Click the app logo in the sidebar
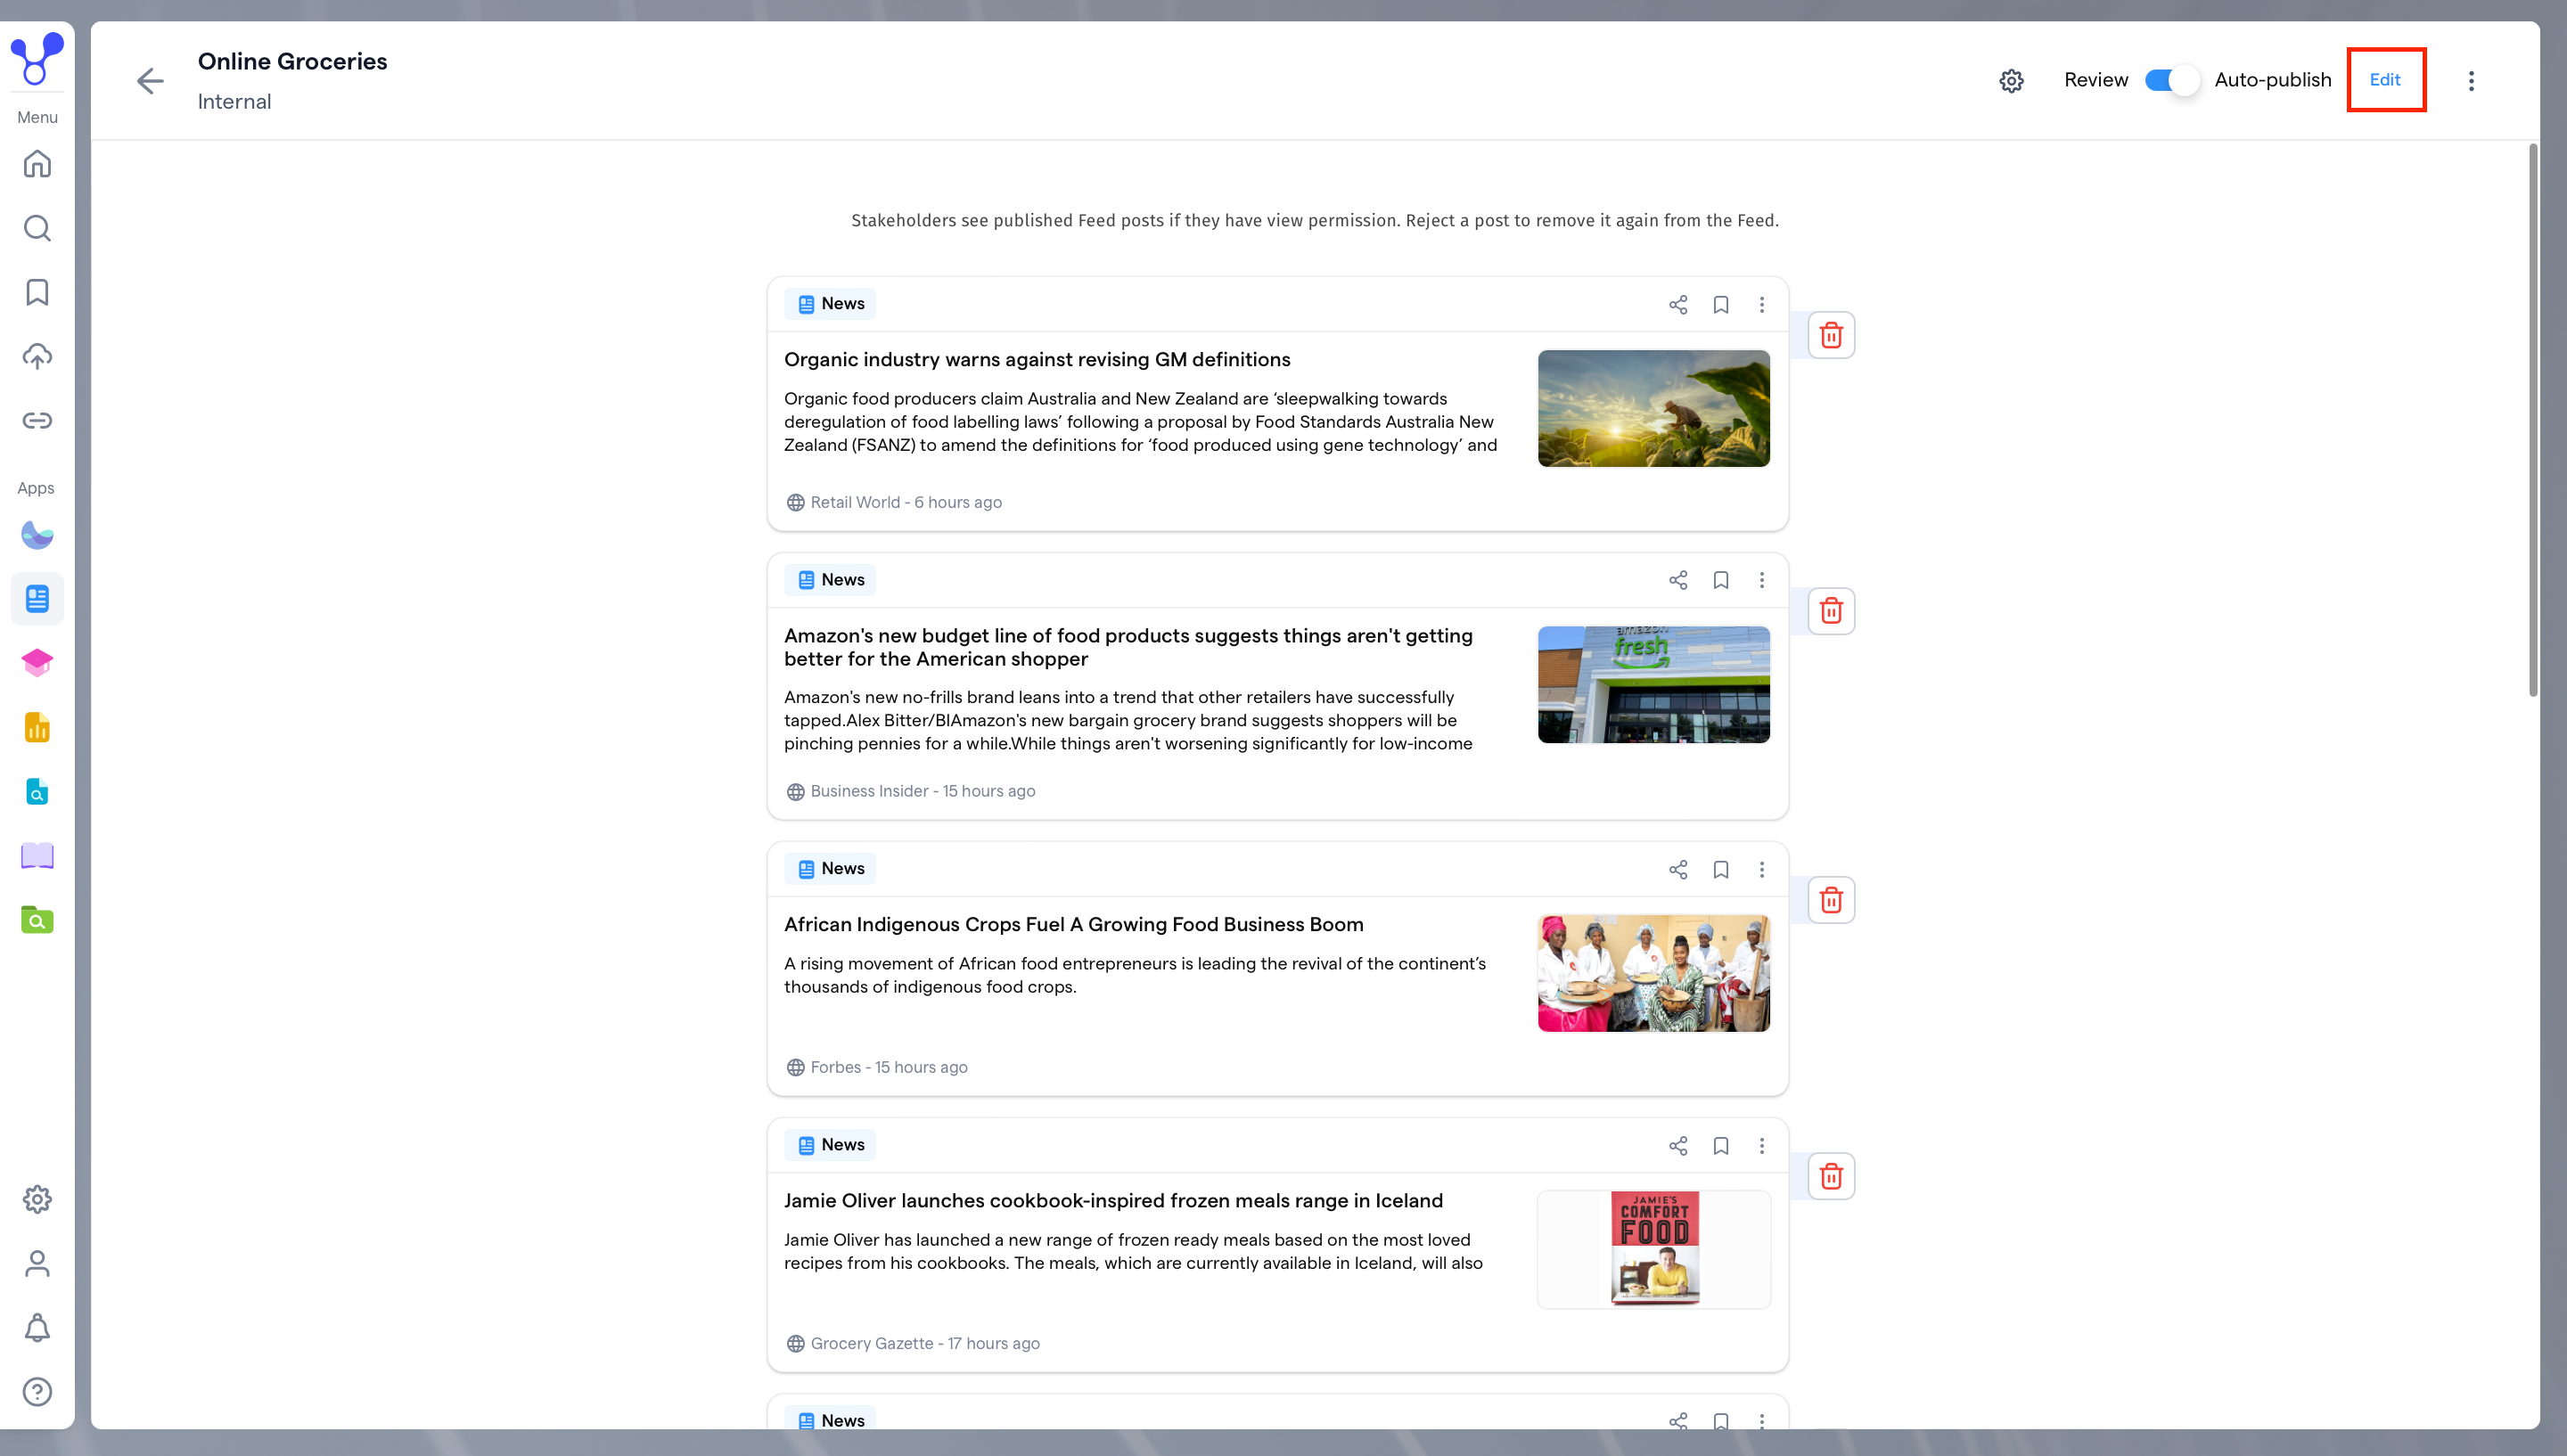 click(x=37, y=58)
